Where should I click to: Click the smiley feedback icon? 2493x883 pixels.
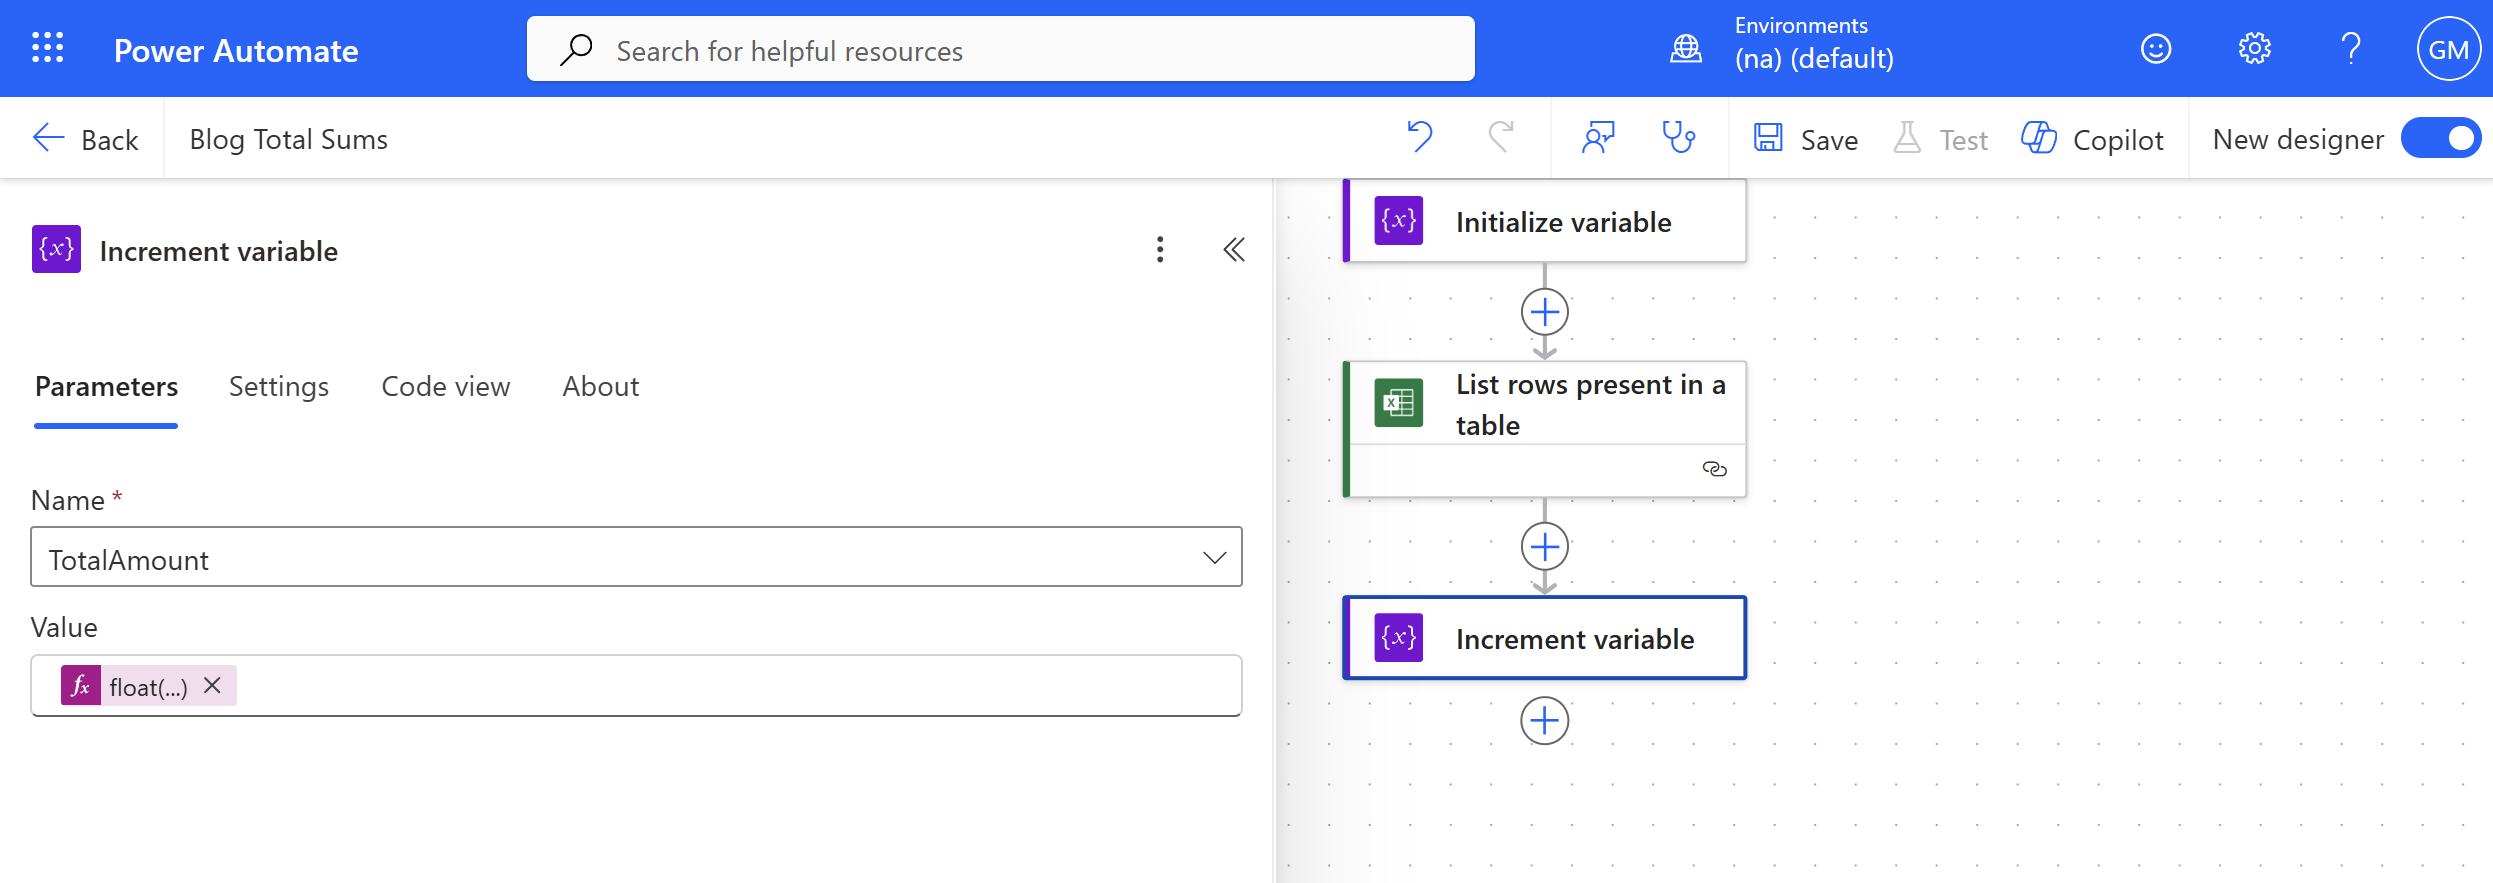(2156, 48)
